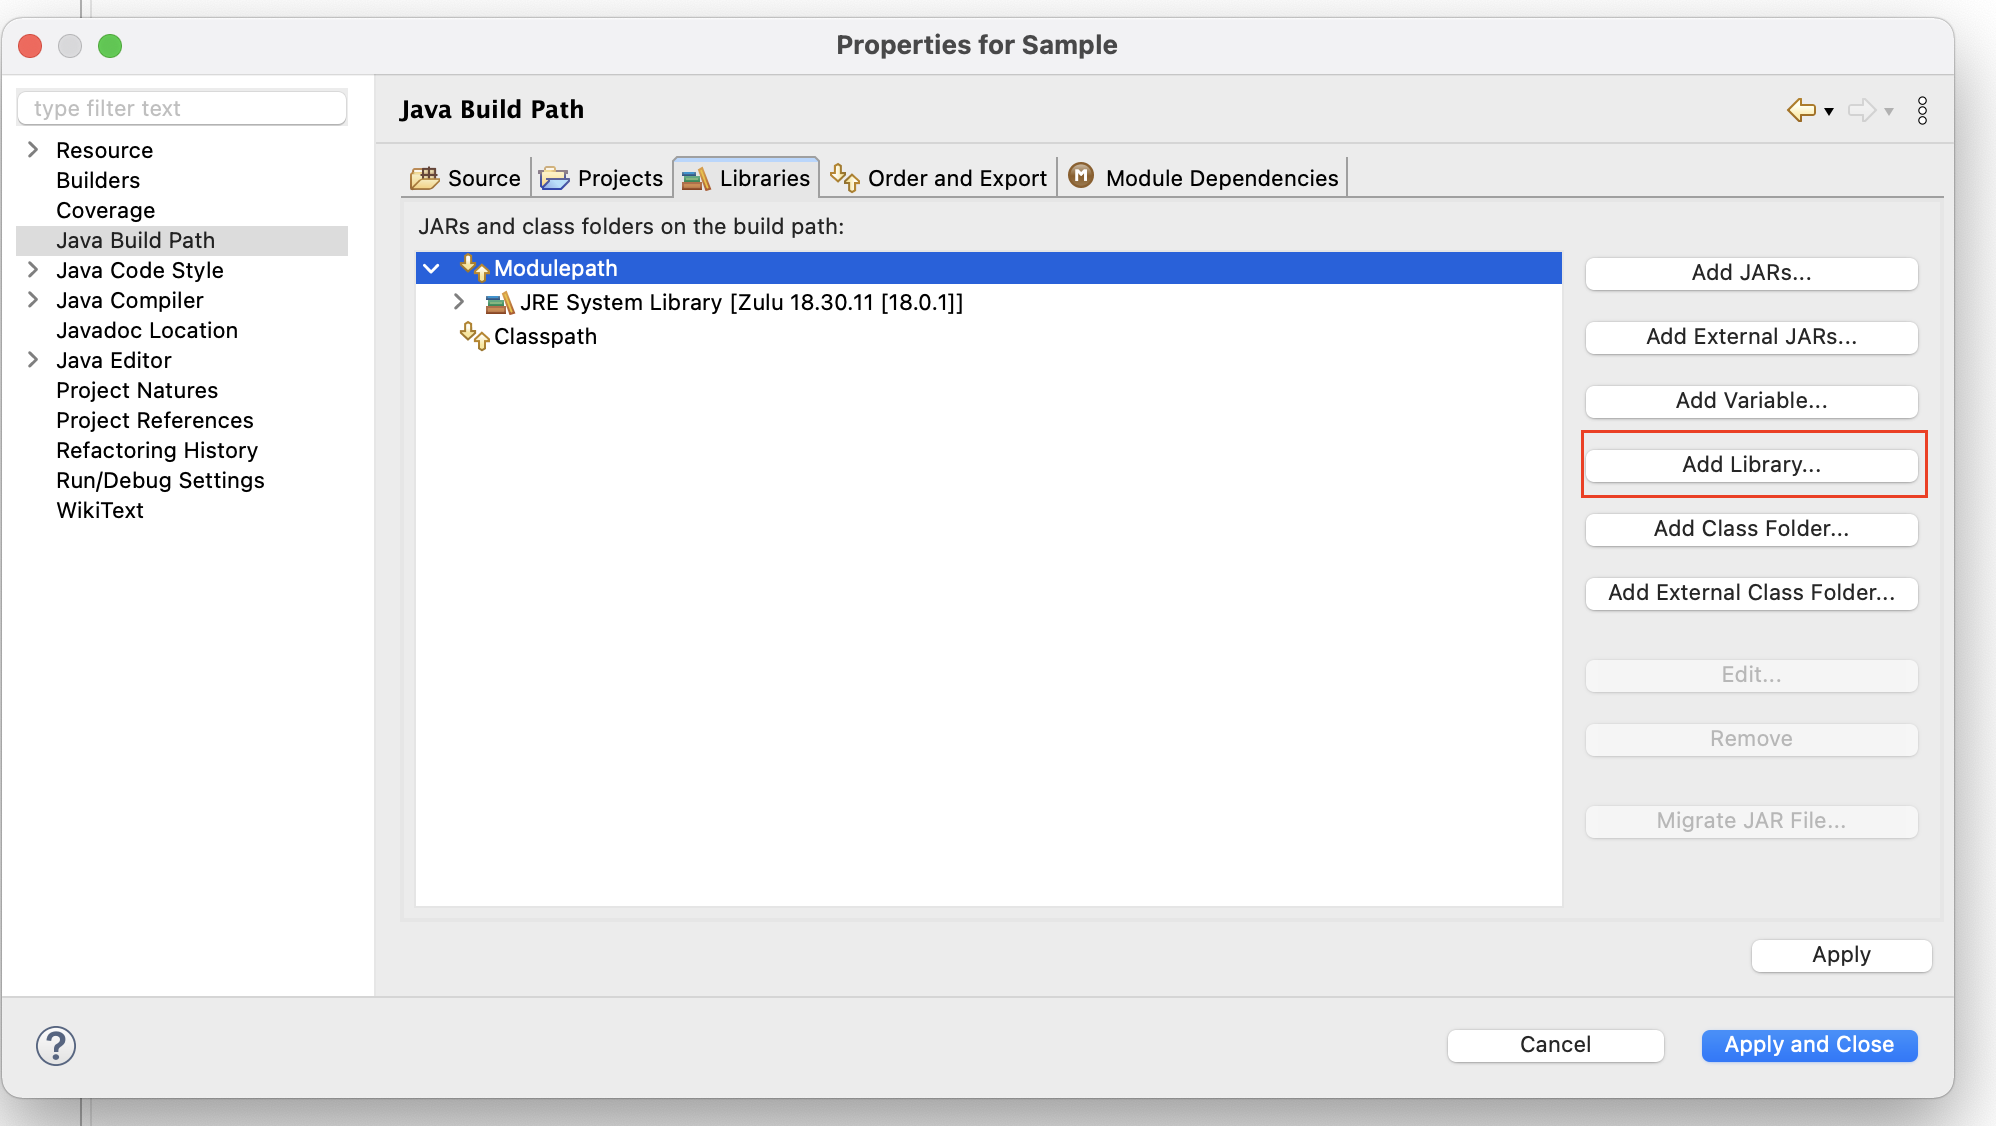Click the help question mark icon
The image size is (1996, 1126).
tap(56, 1046)
